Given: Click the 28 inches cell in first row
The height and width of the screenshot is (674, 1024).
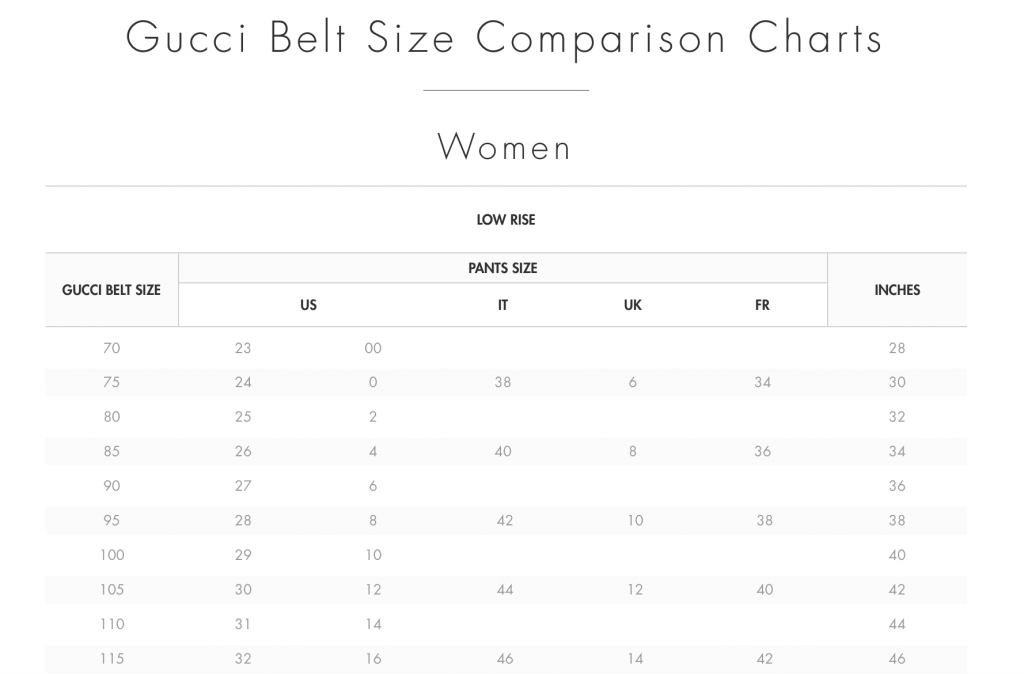Looking at the screenshot, I should click(x=897, y=348).
